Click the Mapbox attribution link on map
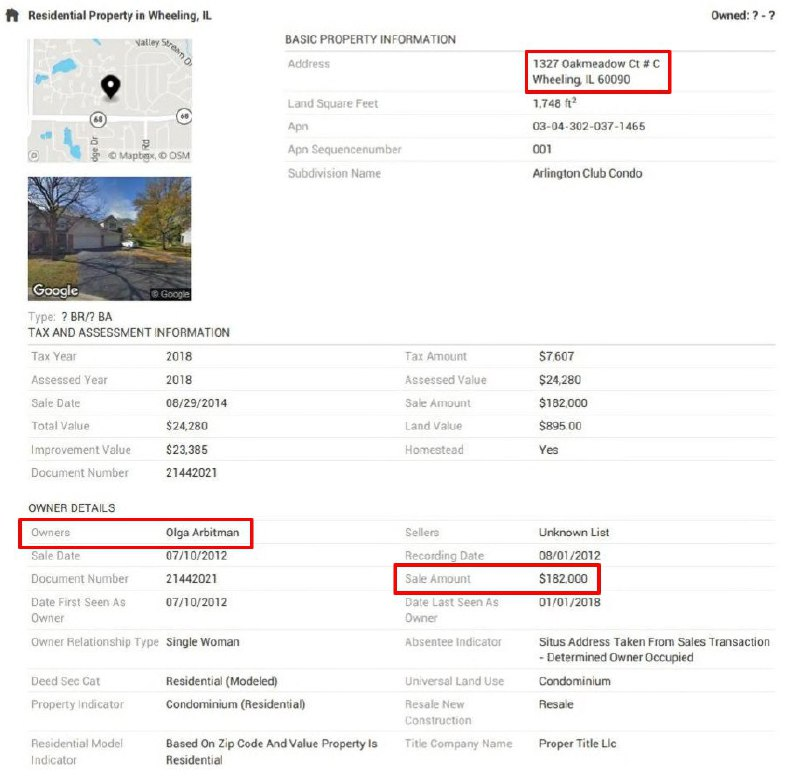The height and width of the screenshot is (776, 800). 131,156
